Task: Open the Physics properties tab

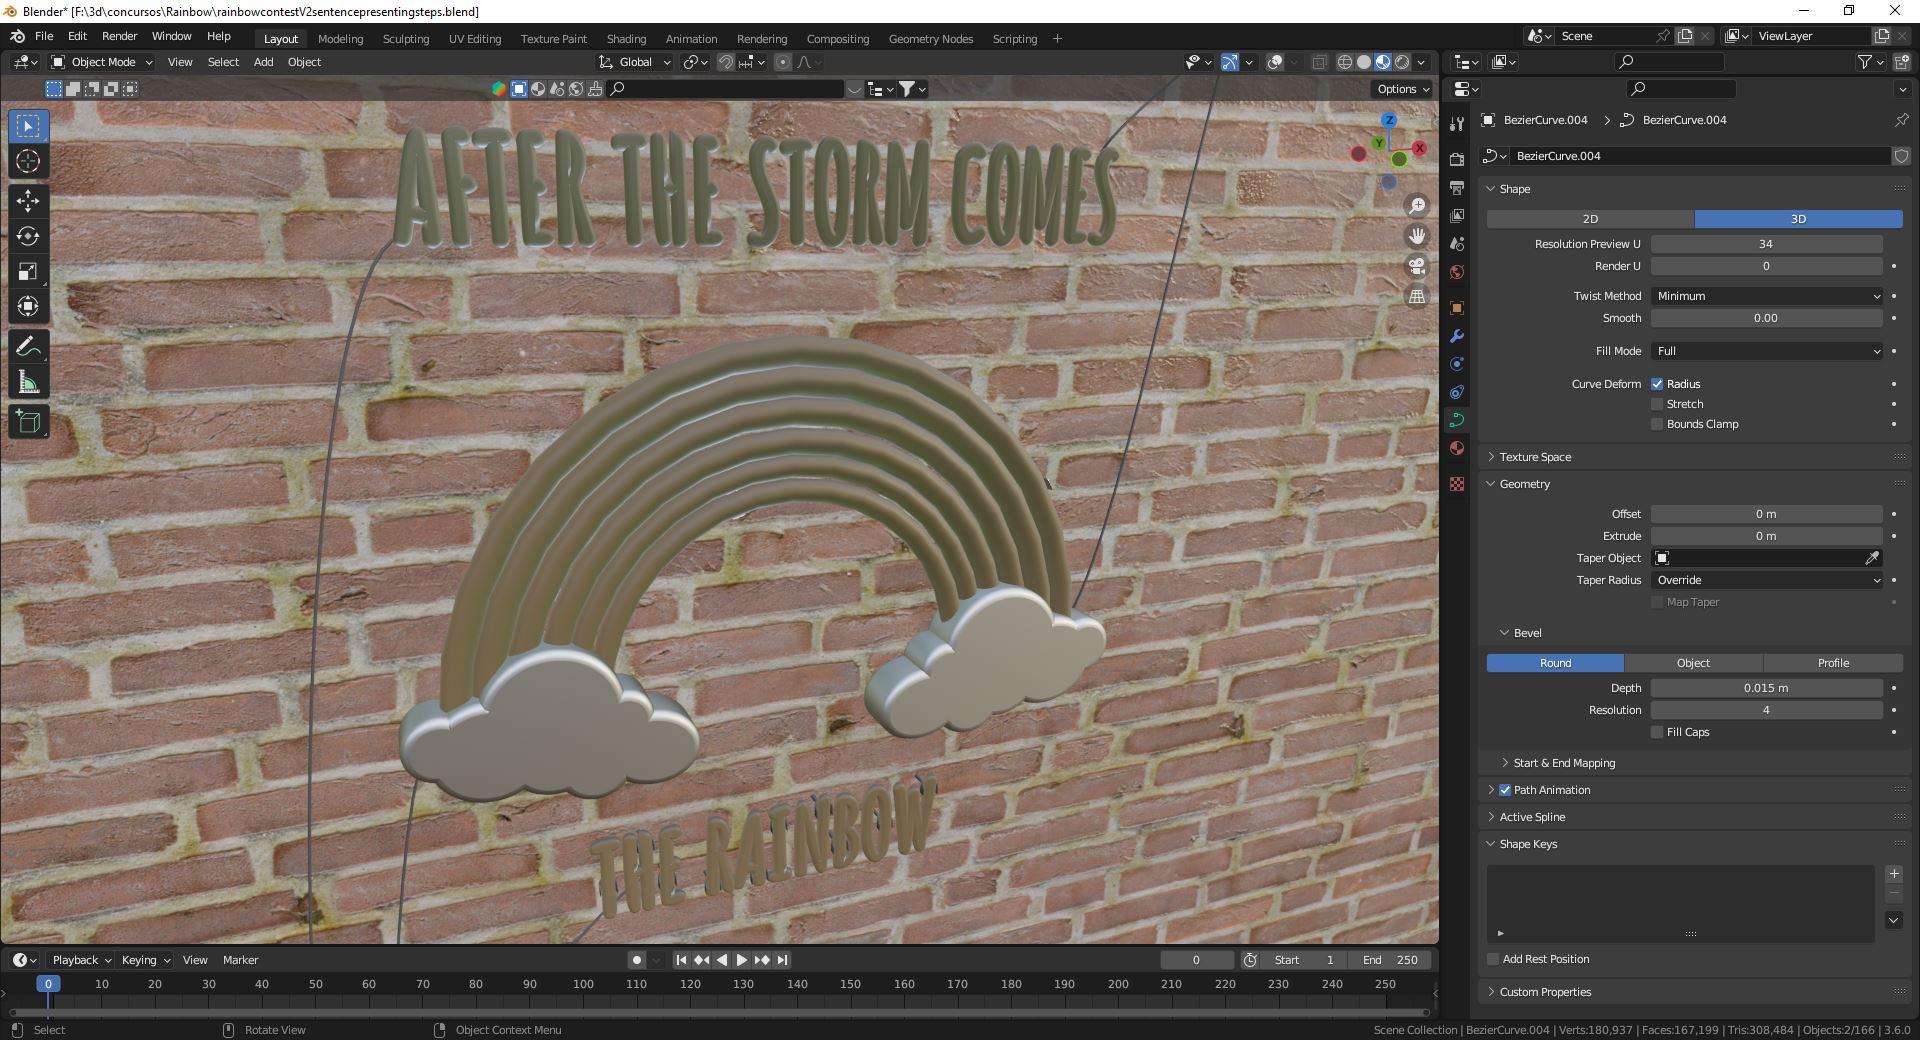Action: coord(1457,364)
